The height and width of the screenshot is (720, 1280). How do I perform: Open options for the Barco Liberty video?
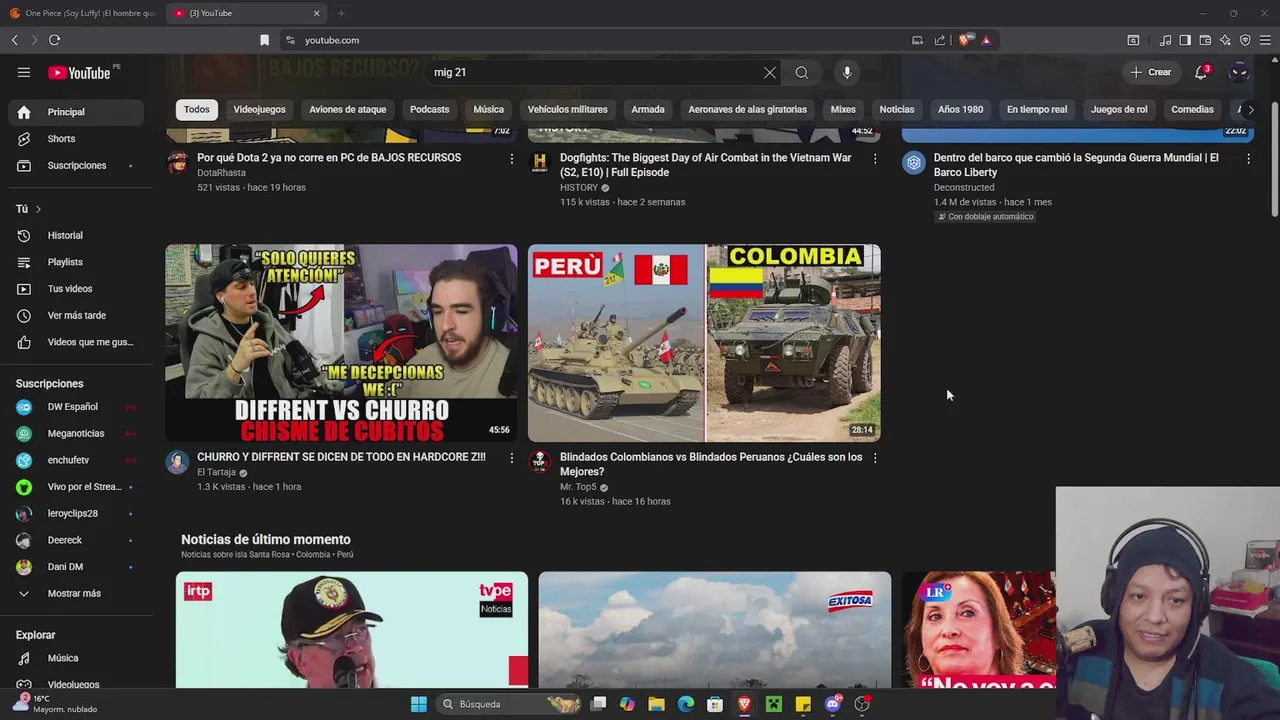tap(1248, 158)
